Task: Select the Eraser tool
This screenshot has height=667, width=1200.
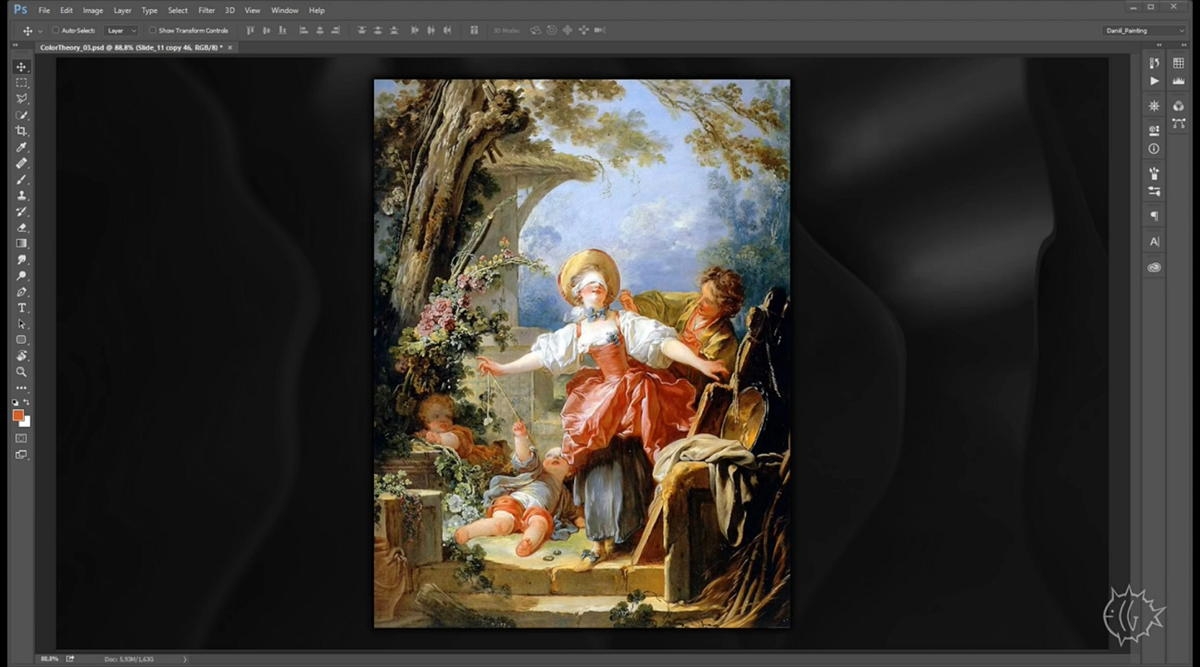Action: (x=21, y=227)
